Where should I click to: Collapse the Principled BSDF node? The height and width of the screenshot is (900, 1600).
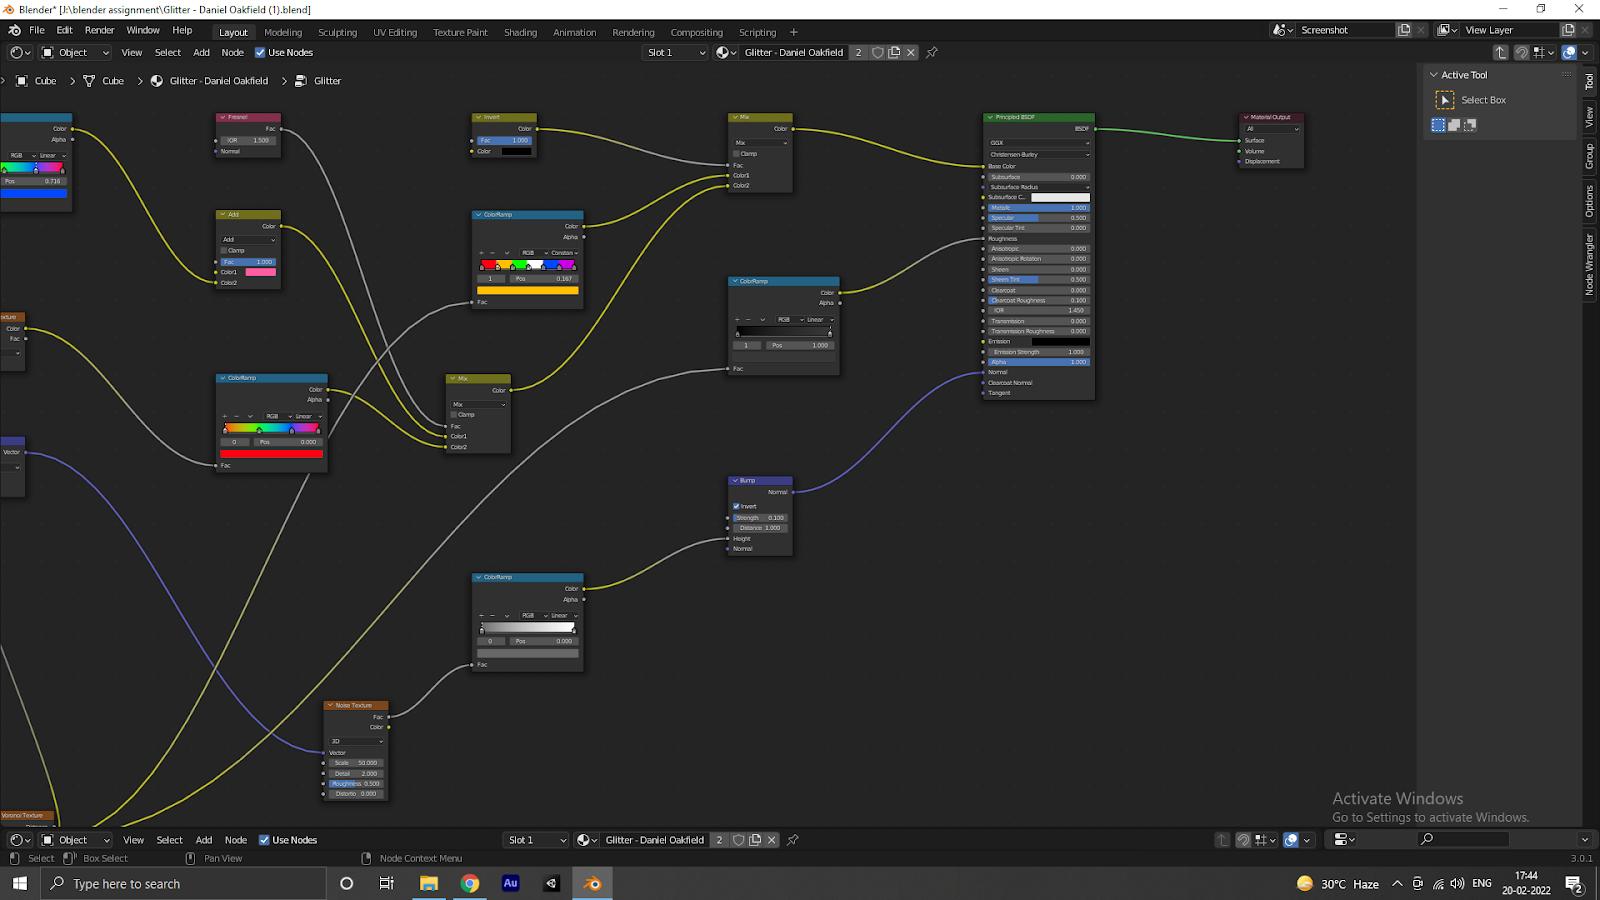coord(991,117)
